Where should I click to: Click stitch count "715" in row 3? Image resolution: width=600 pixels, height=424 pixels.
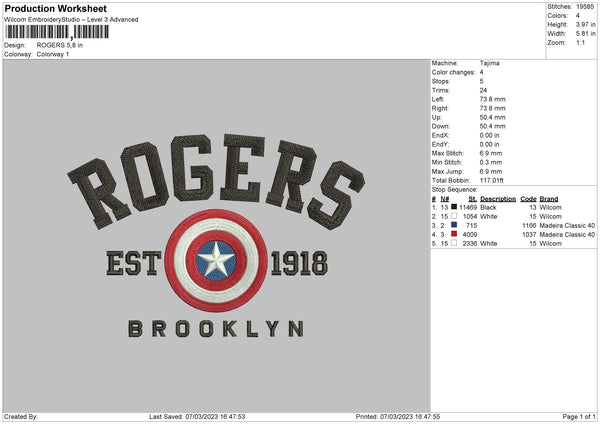pos(471,225)
